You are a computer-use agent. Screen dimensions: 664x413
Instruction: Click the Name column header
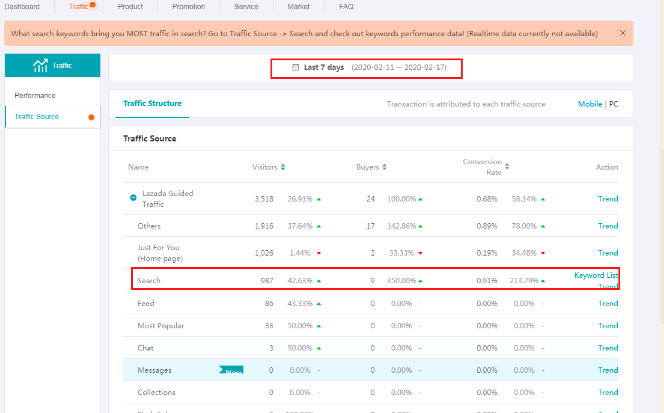coord(138,167)
